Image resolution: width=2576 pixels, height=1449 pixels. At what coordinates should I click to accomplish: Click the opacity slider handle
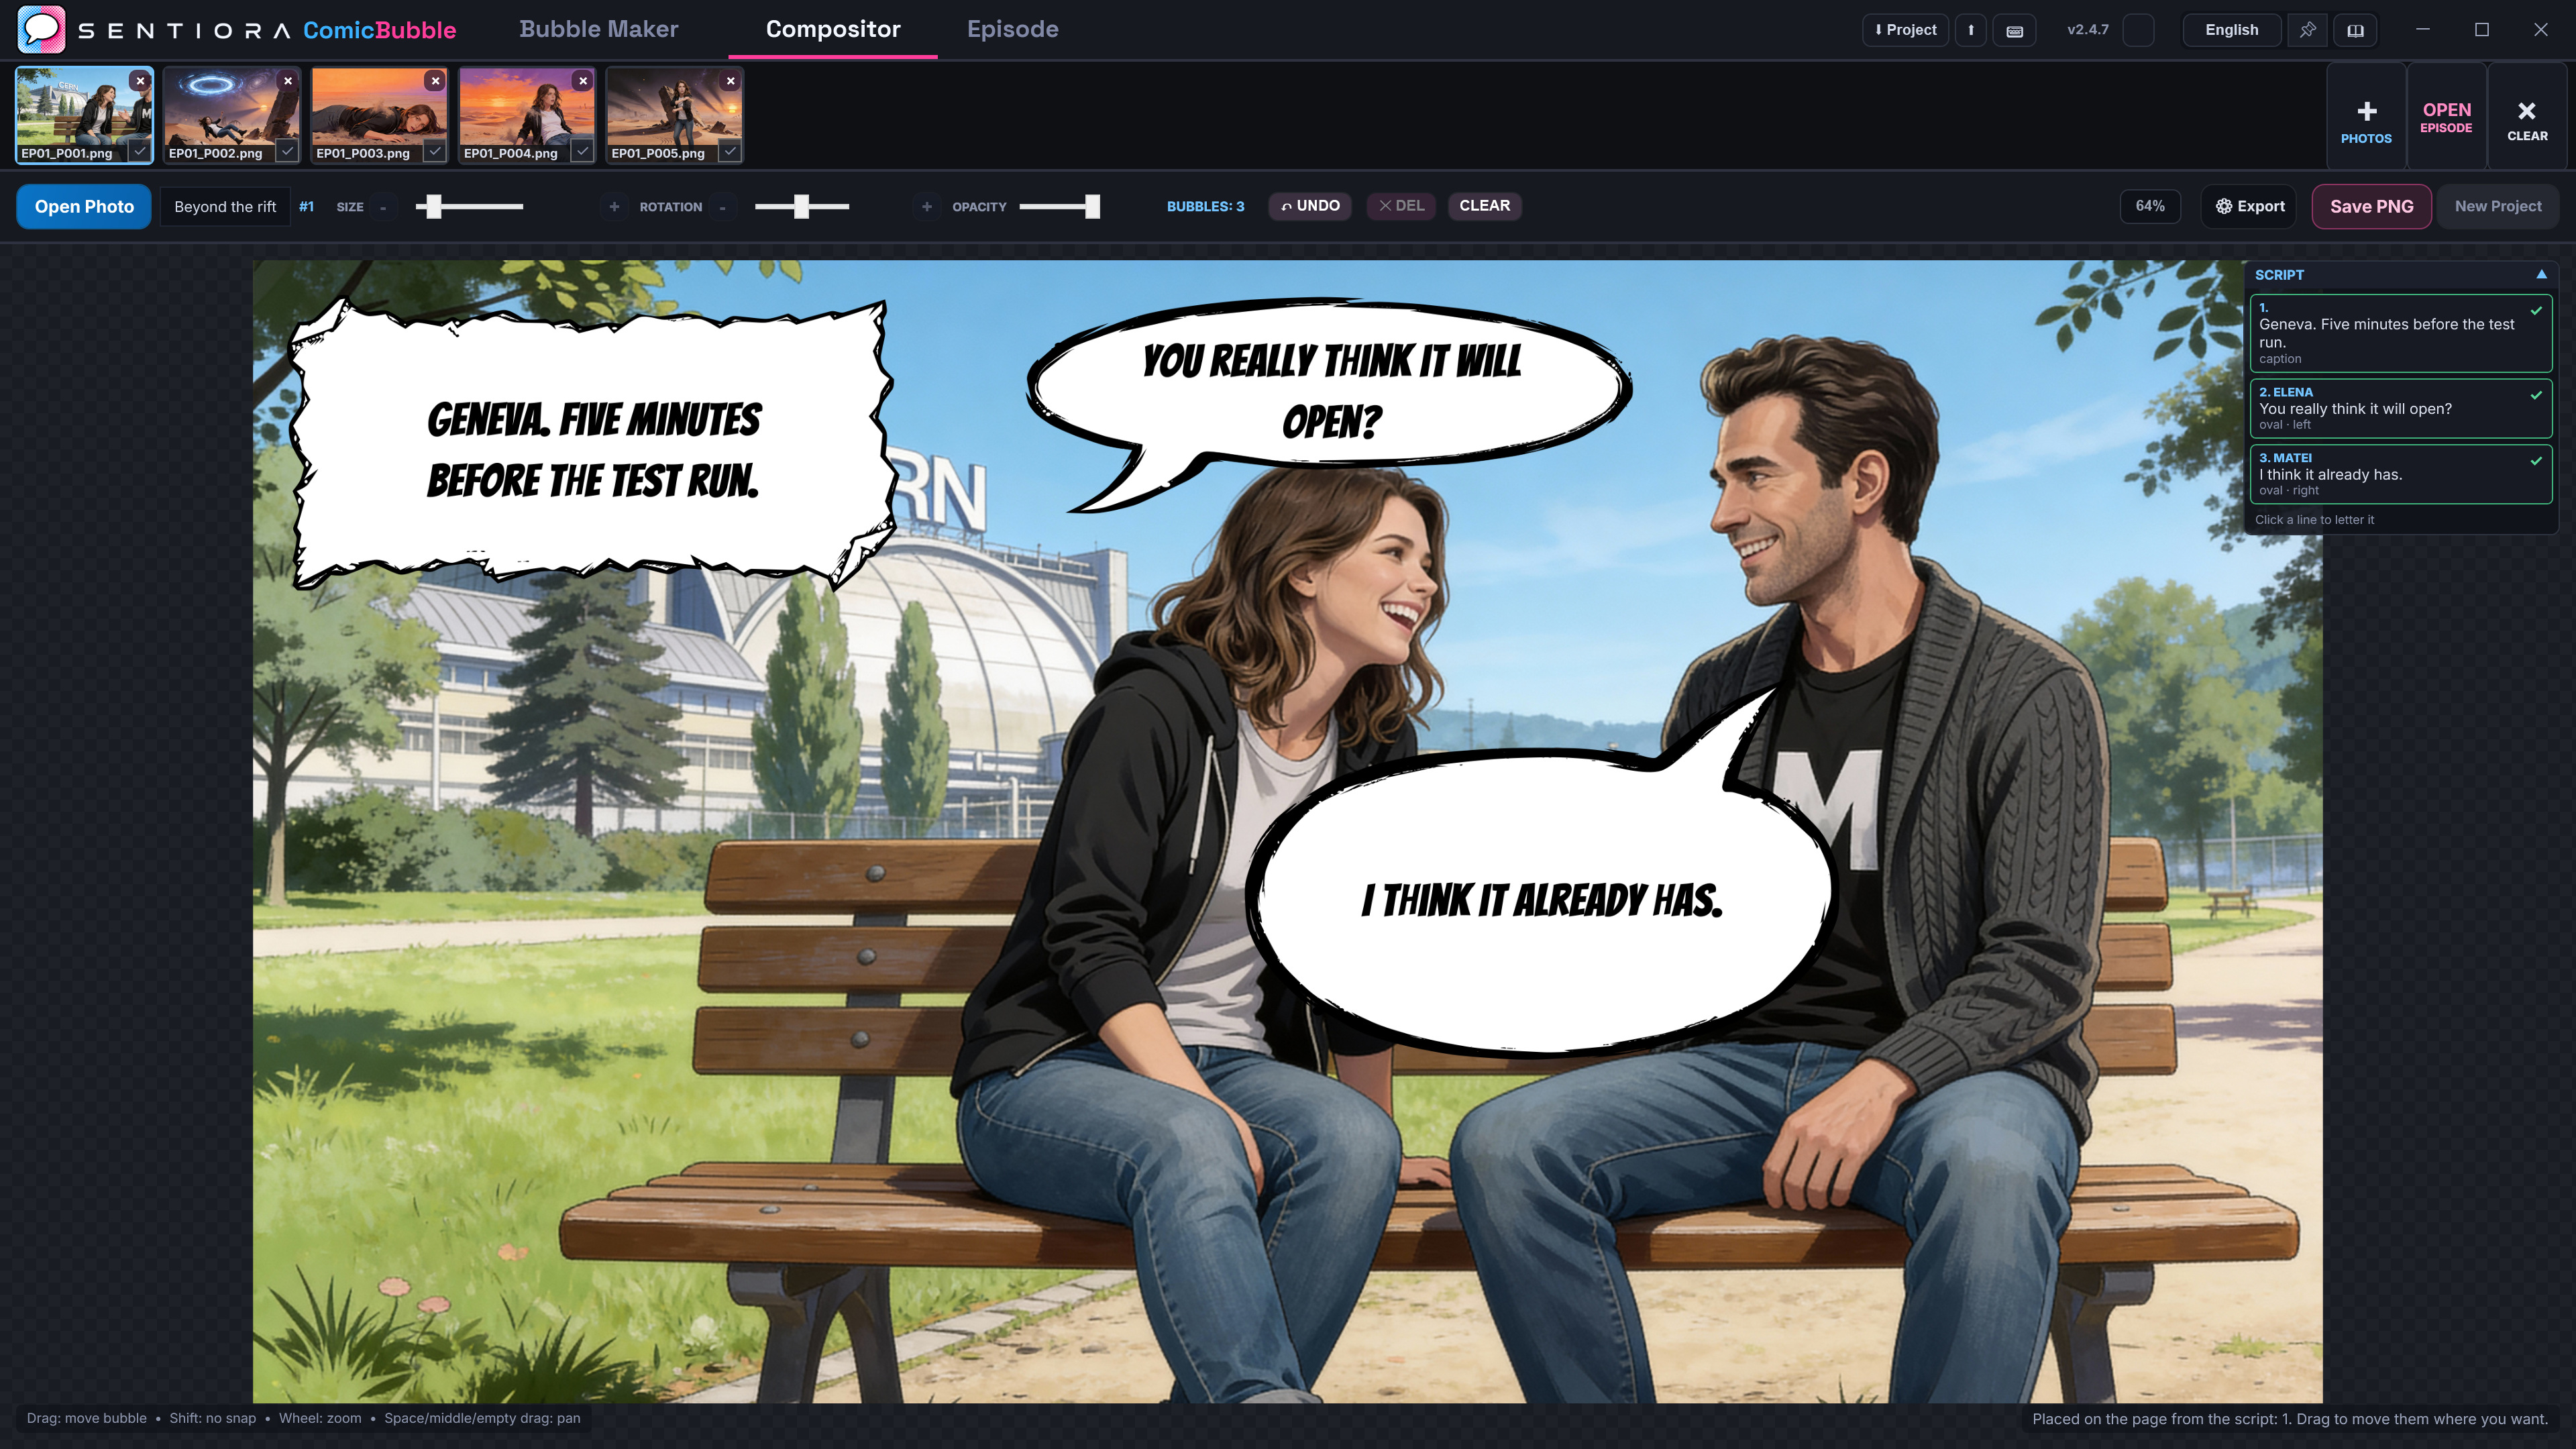click(x=1092, y=206)
